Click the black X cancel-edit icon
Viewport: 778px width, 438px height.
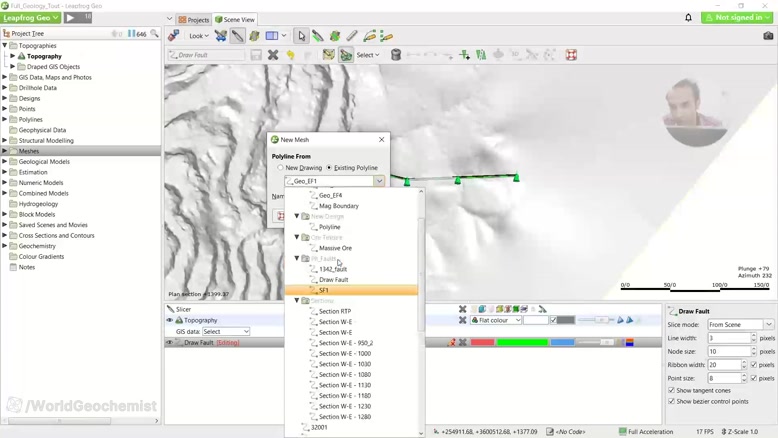coord(273,55)
